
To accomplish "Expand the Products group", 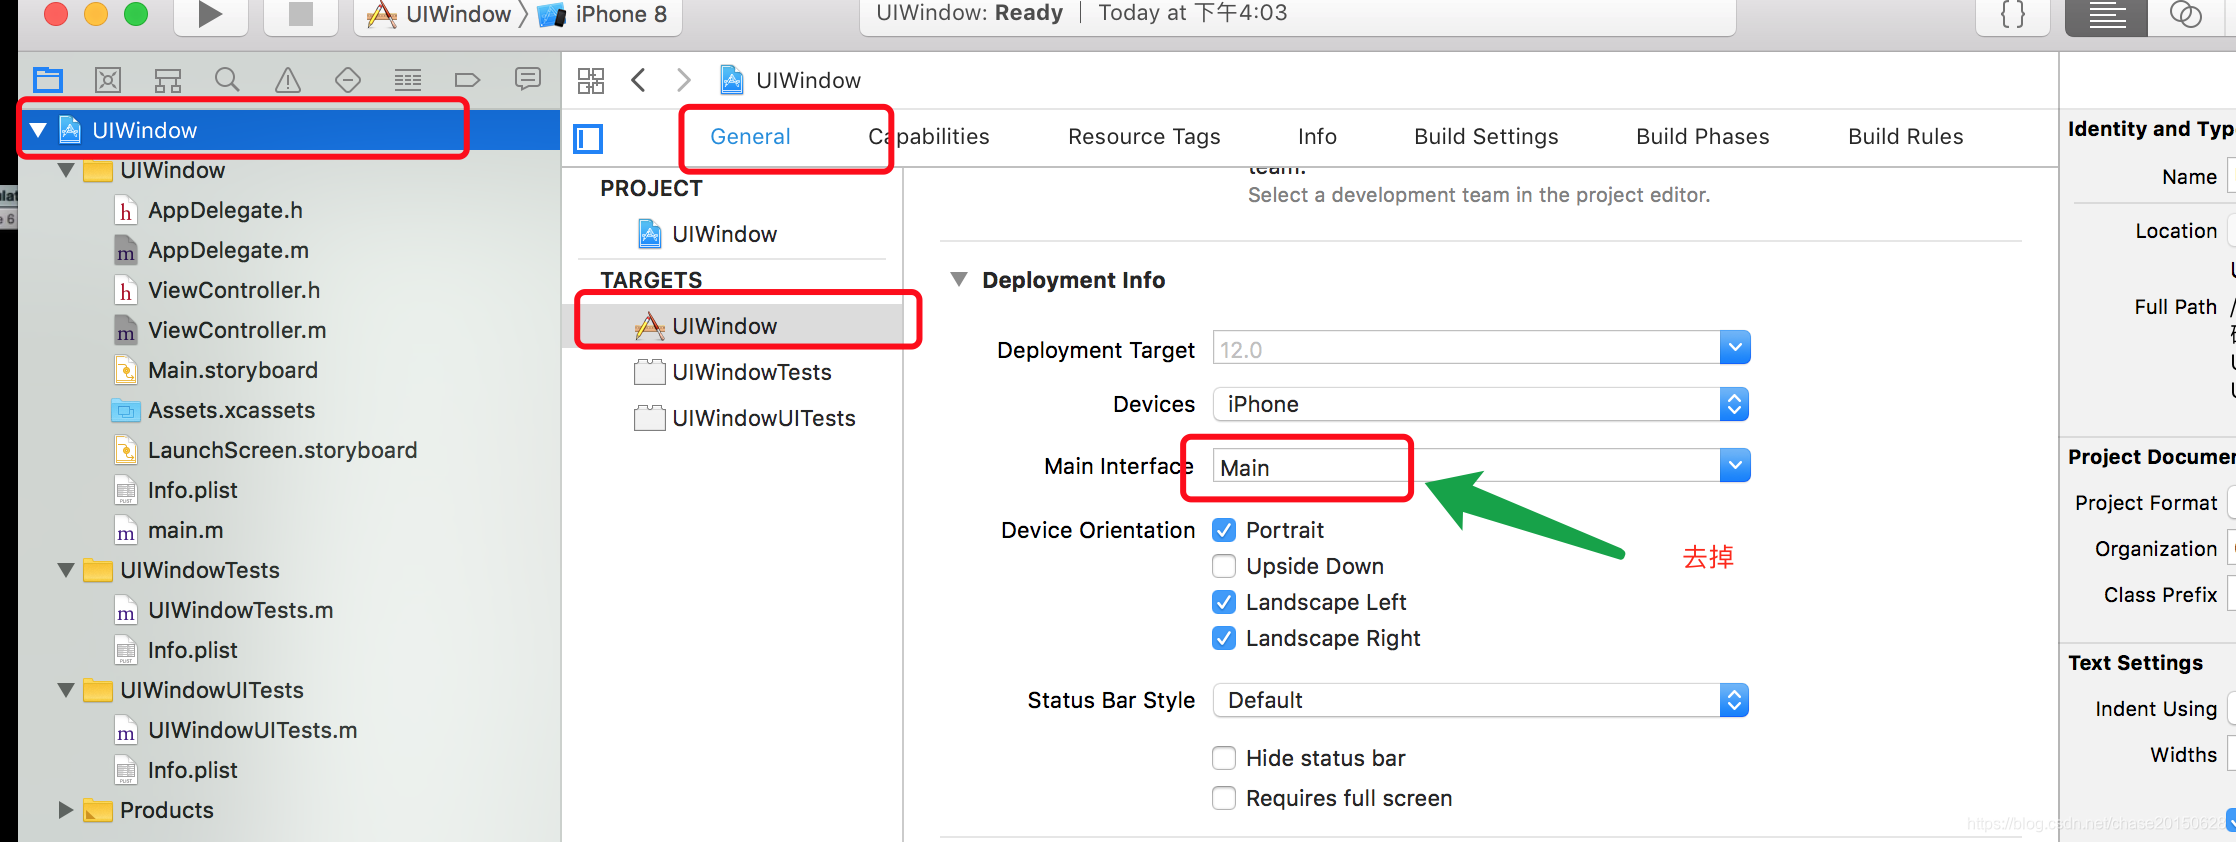I will (x=66, y=810).
